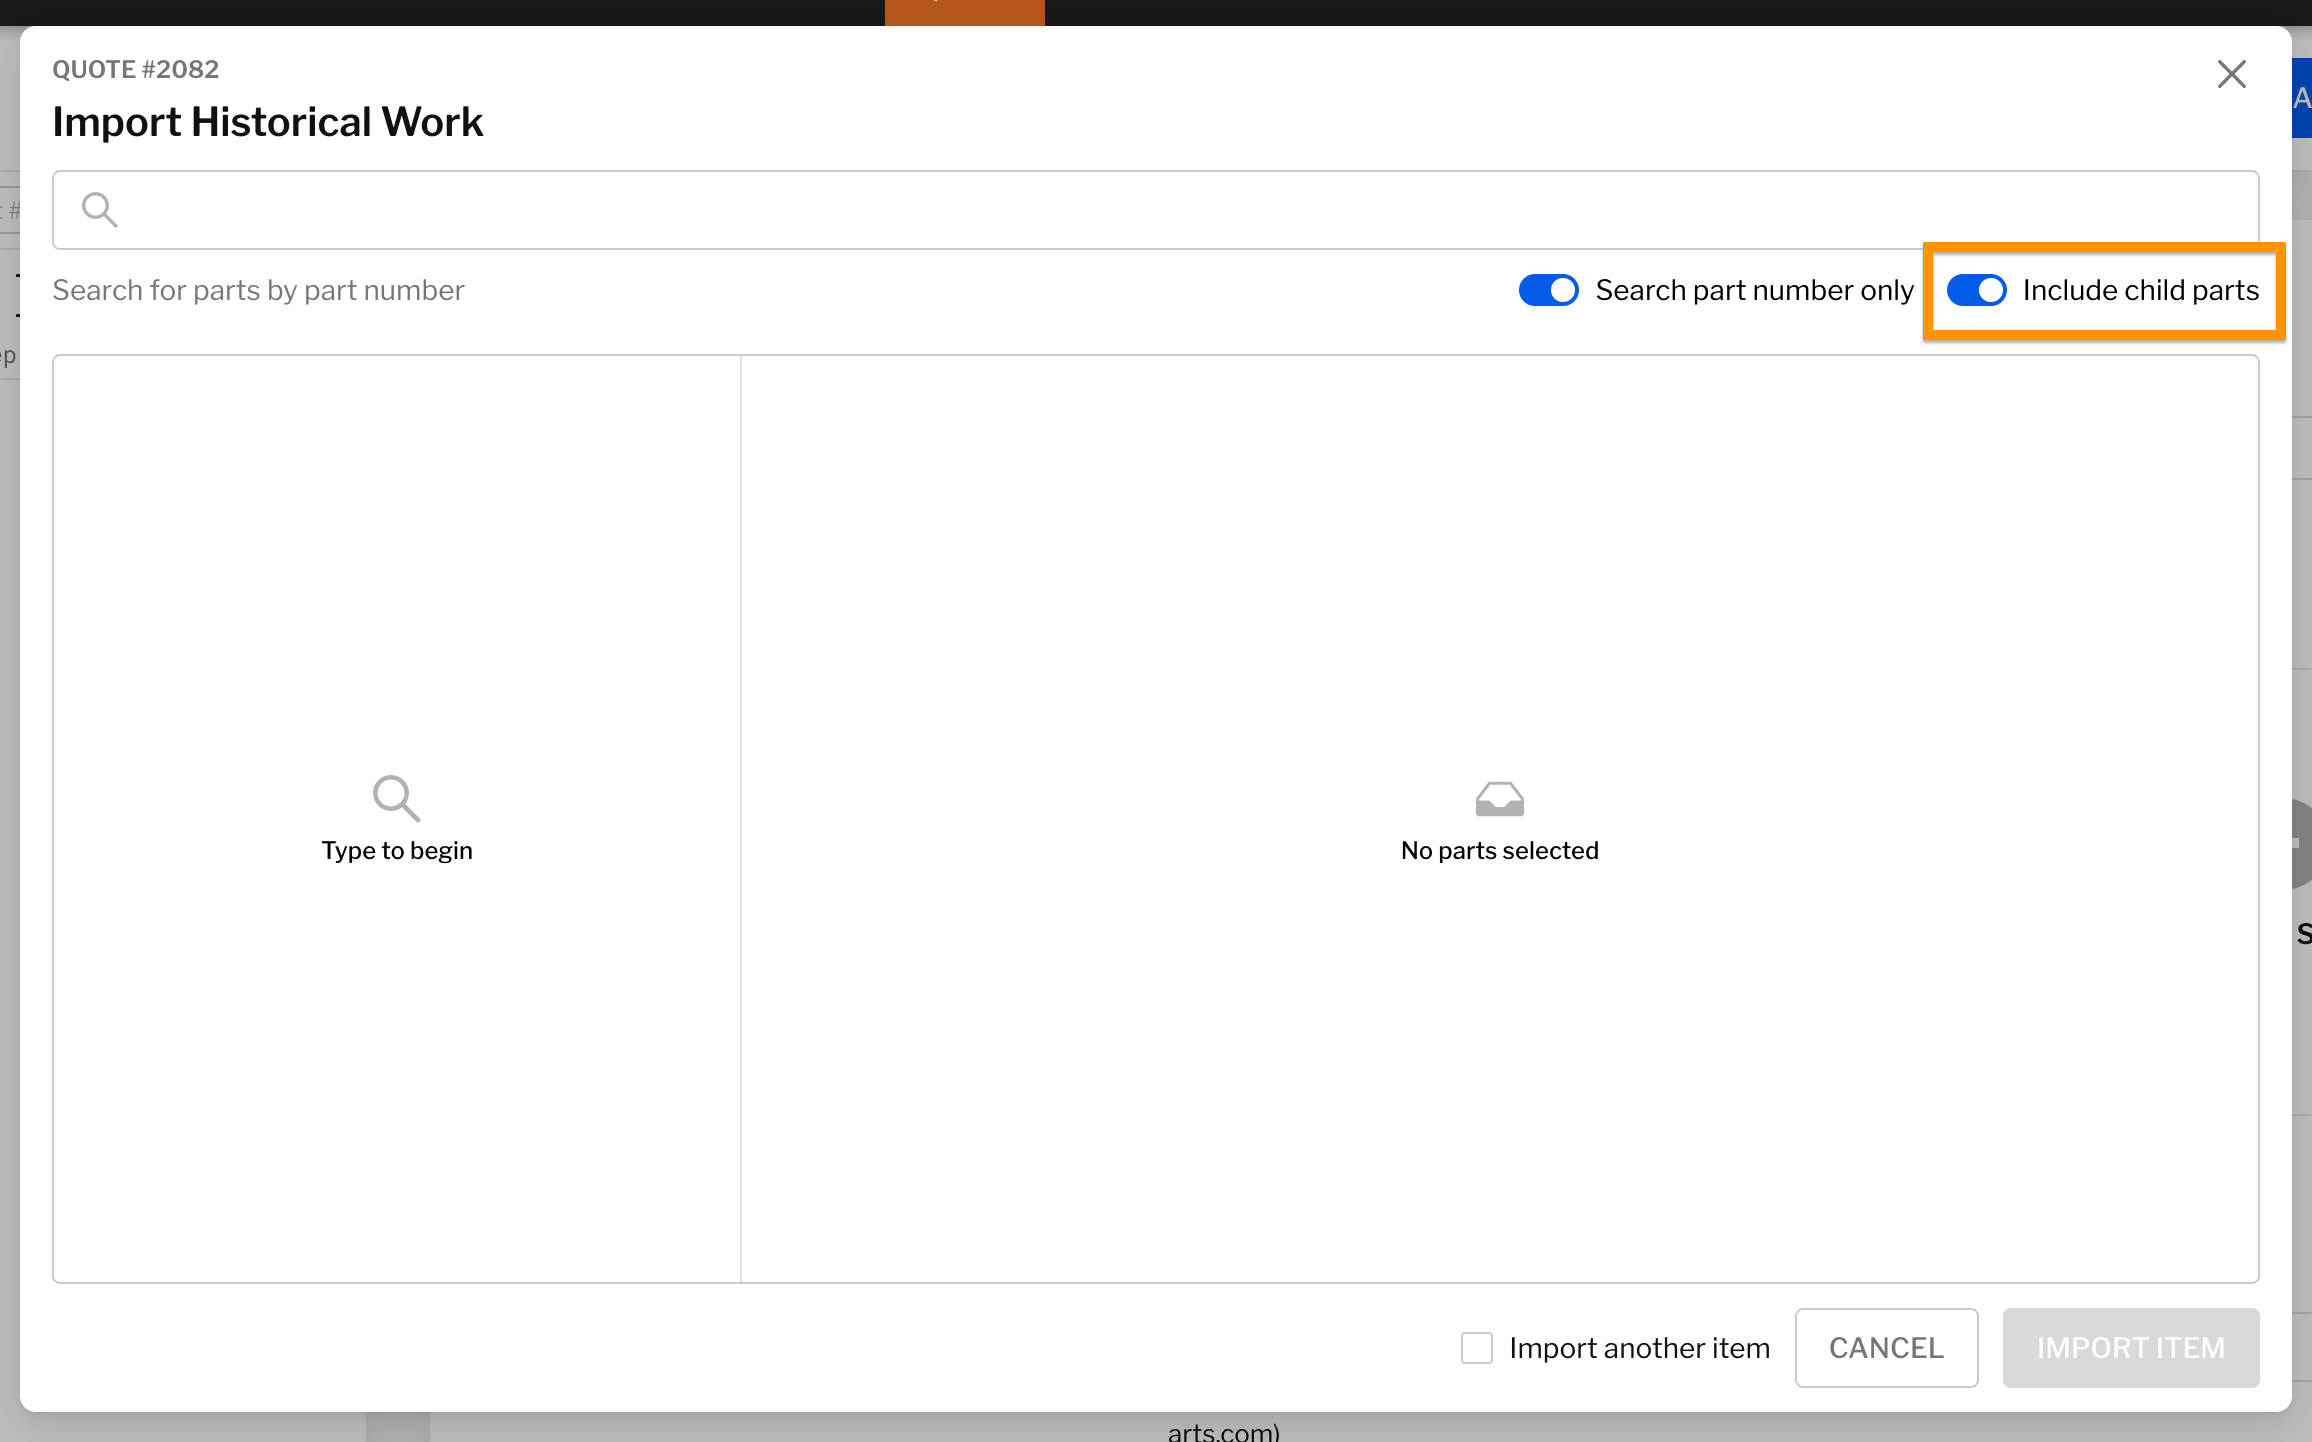This screenshot has height=1442, width=2312.
Task: Click the CANCEL button
Action: click(x=1886, y=1348)
